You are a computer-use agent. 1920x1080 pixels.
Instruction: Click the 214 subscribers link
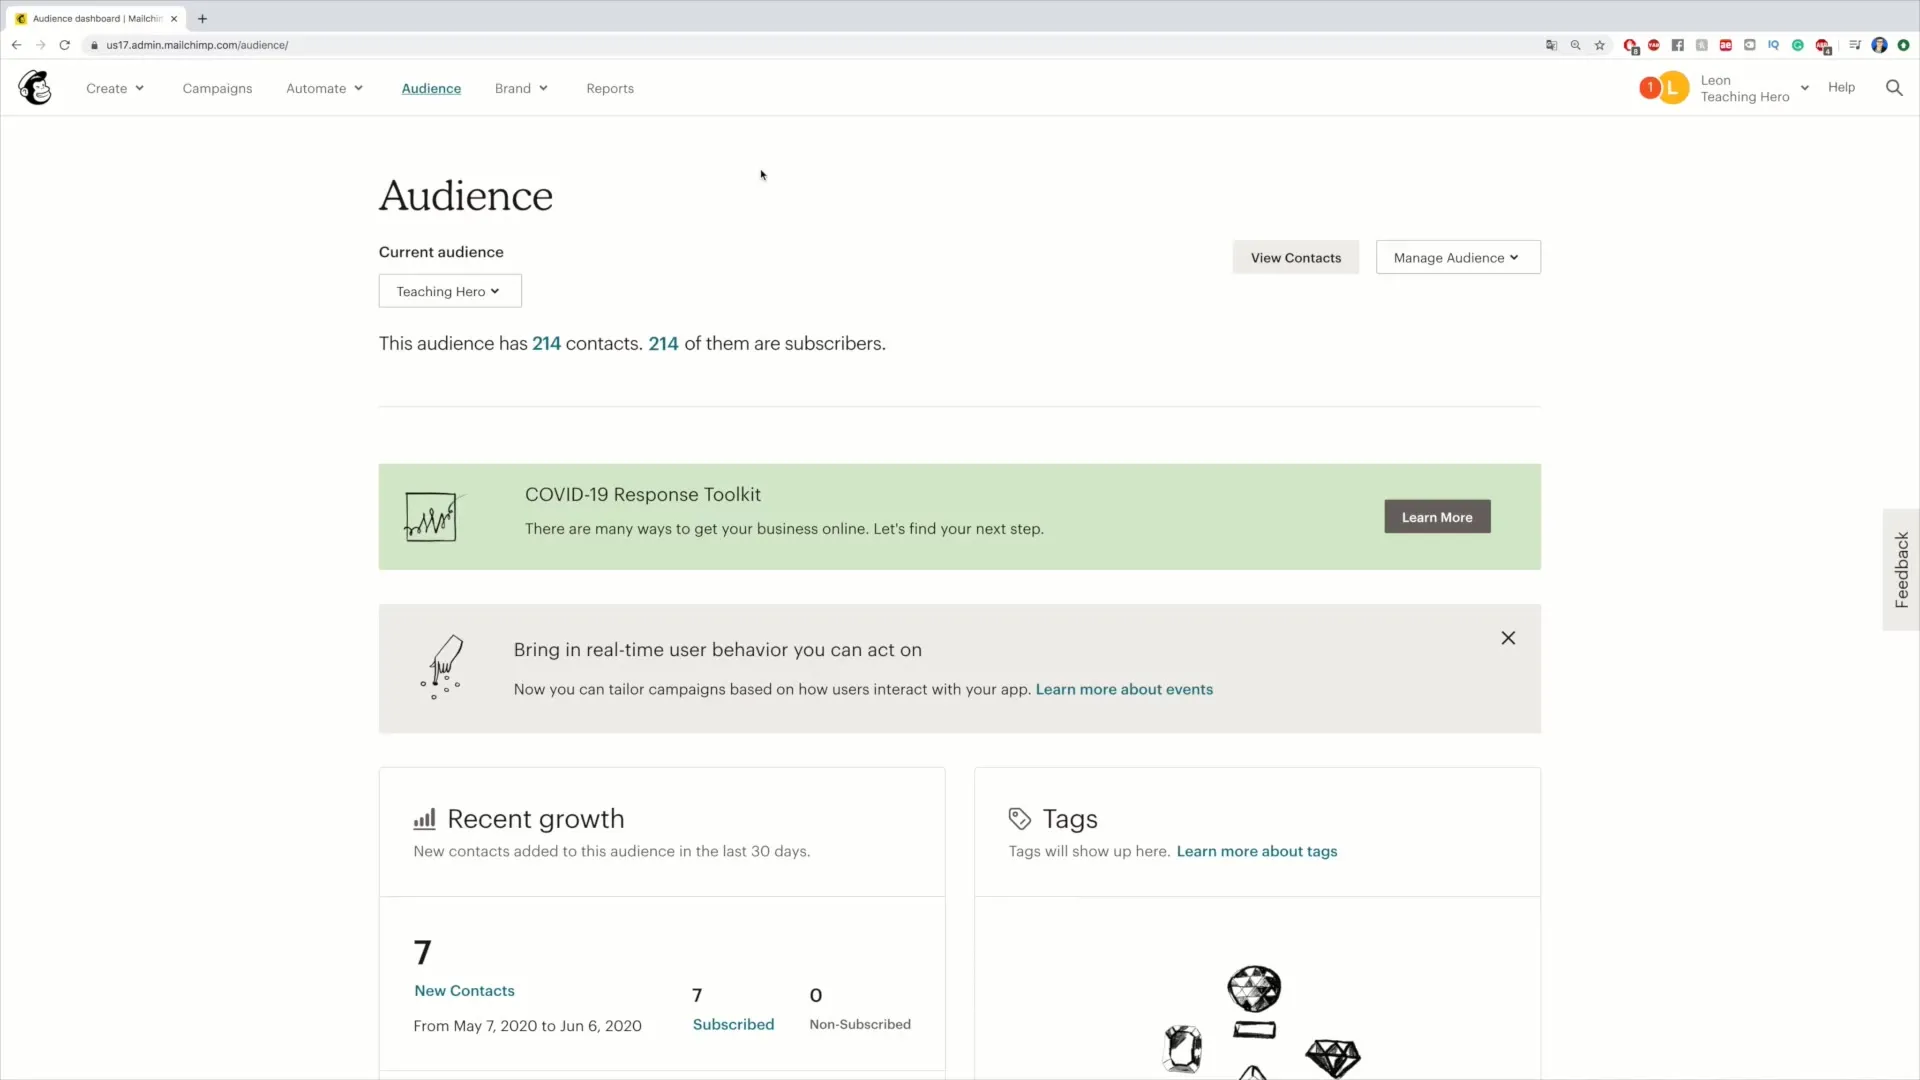663,343
